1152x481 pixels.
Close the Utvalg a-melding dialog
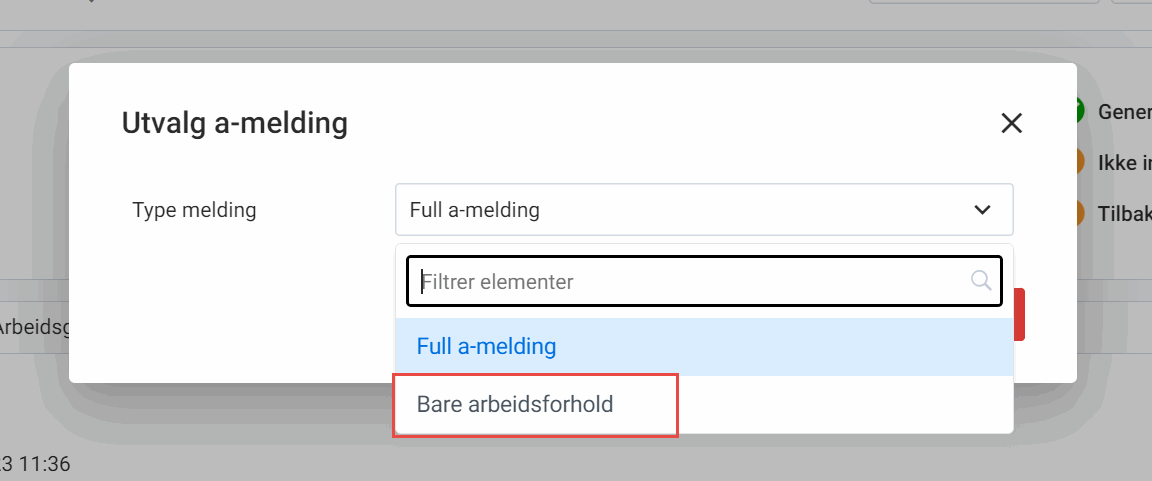pos(1011,123)
